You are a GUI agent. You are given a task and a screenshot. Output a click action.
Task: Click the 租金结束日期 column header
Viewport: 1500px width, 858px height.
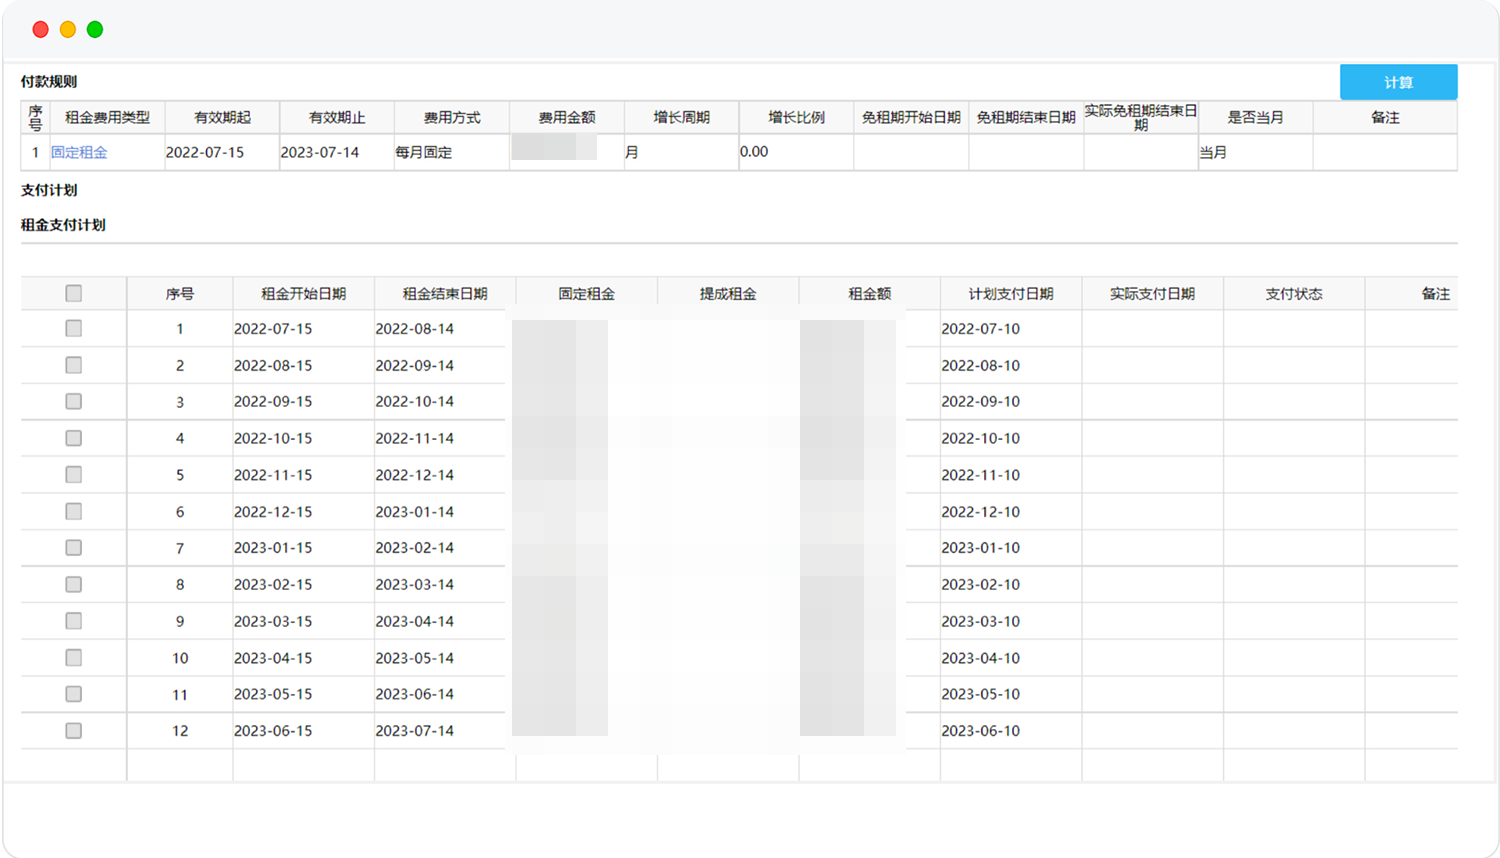(445, 294)
